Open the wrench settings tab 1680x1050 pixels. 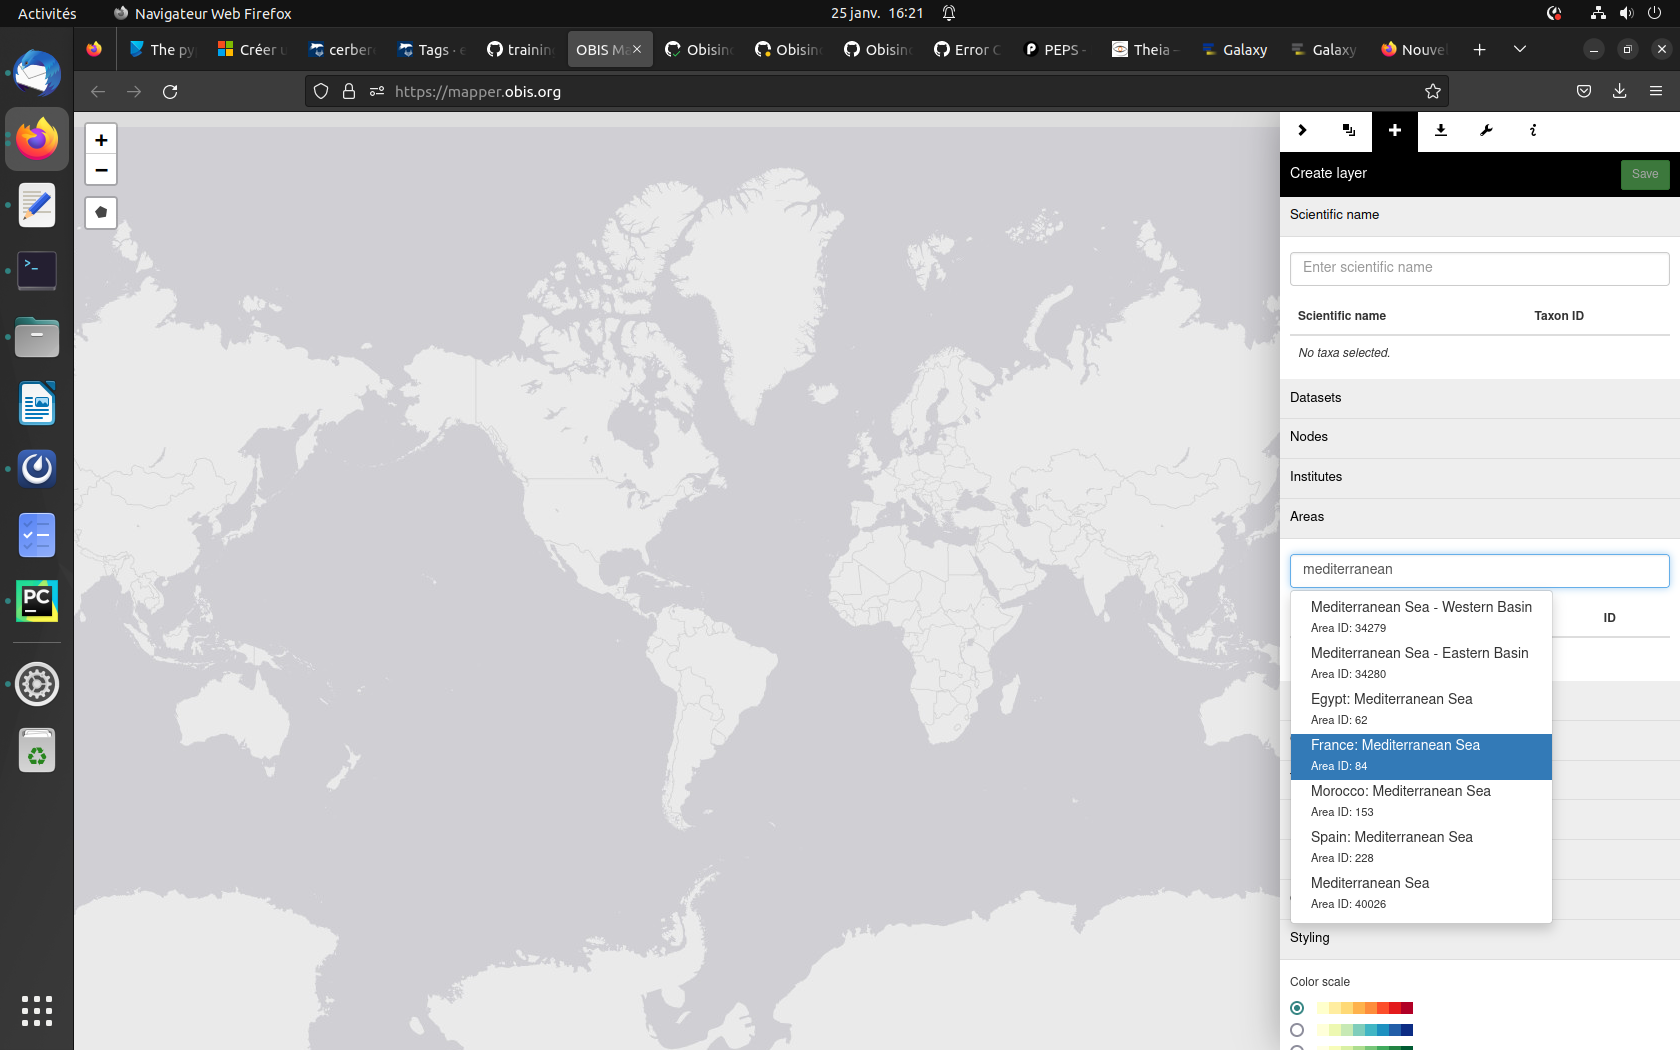pyautogui.click(x=1487, y=131)
